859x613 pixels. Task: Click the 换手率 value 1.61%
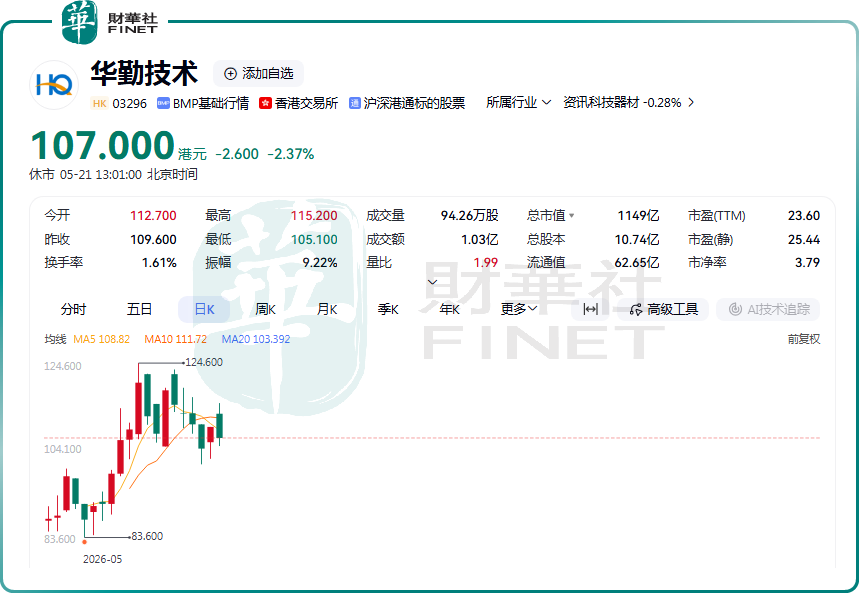(x=159, y=263)
